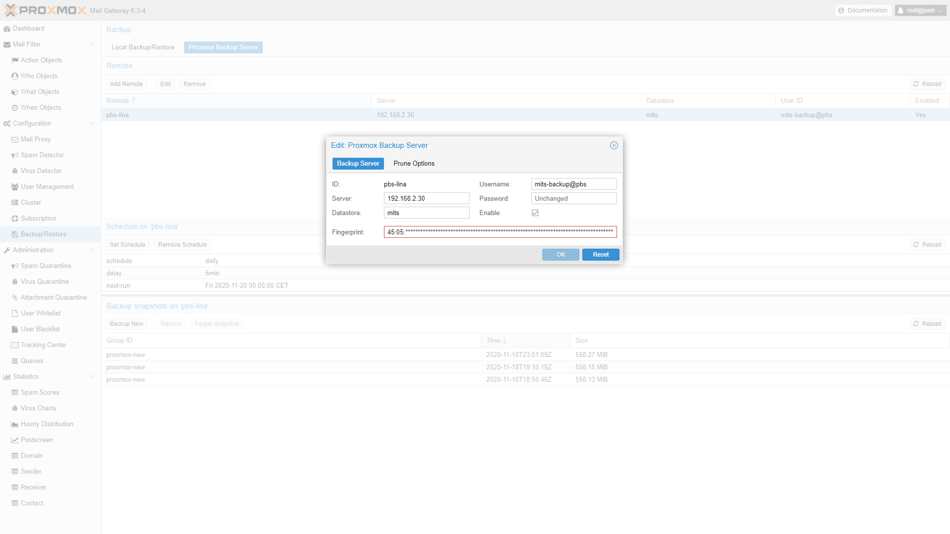This screenshot has width=950, height=534.
Task: Open the Local Backup/Restore tab
Action: 143,47
